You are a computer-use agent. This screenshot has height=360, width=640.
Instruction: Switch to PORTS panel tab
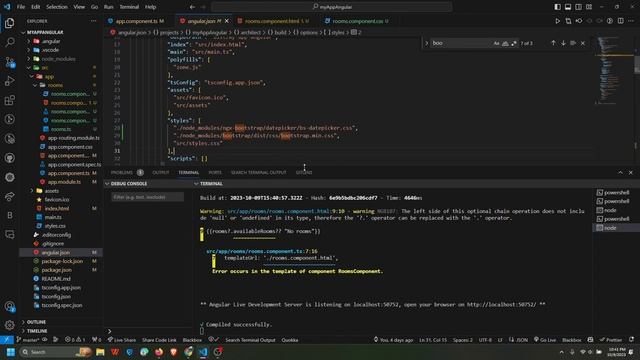coord(215,173)
